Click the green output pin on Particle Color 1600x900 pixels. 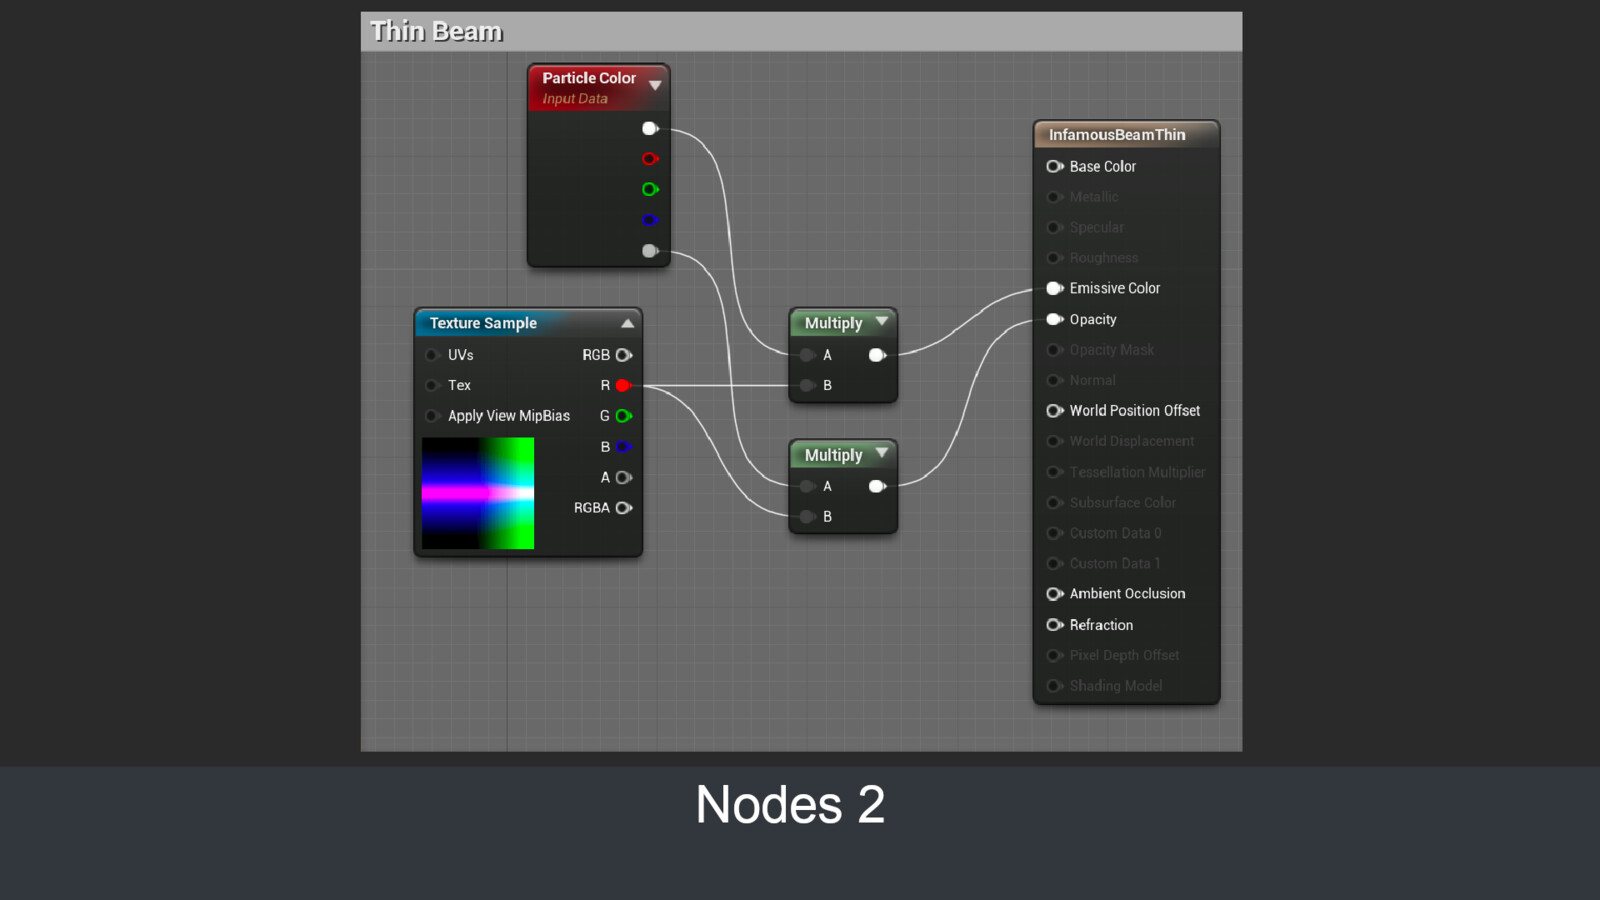pyautogui.click(x=650, y=189)
